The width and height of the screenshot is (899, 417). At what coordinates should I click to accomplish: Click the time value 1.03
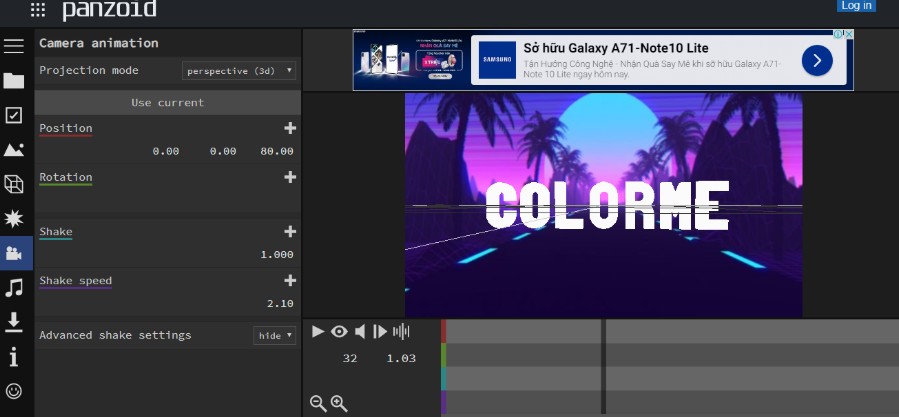pyautogui.click(x=401, y=358)
